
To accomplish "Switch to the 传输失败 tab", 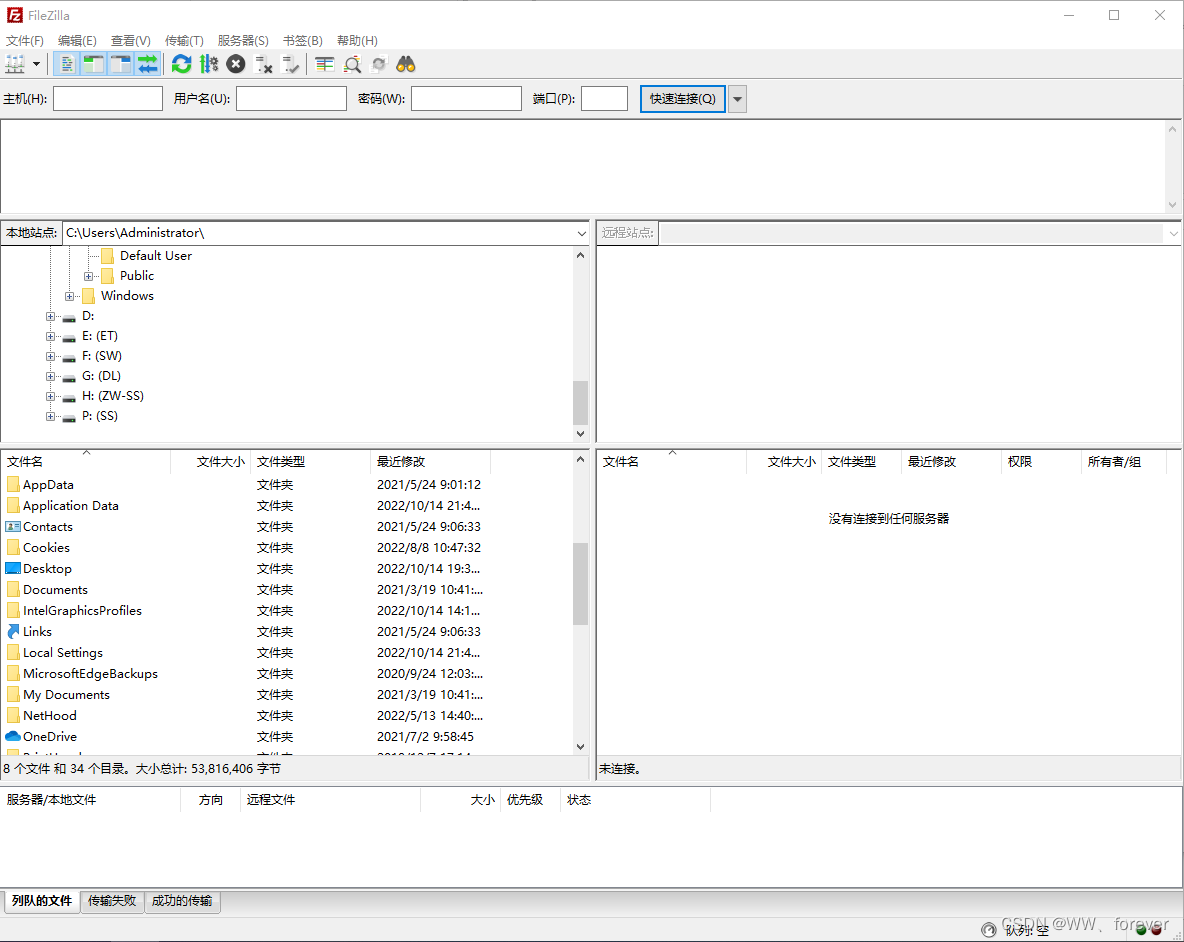I will [112, 901].
